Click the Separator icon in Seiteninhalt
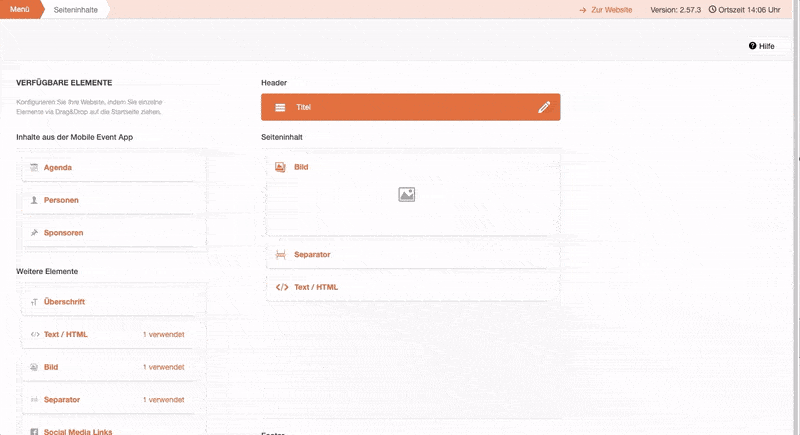Image resolution: width=800 pixels, height=435 pixels. 281,254
